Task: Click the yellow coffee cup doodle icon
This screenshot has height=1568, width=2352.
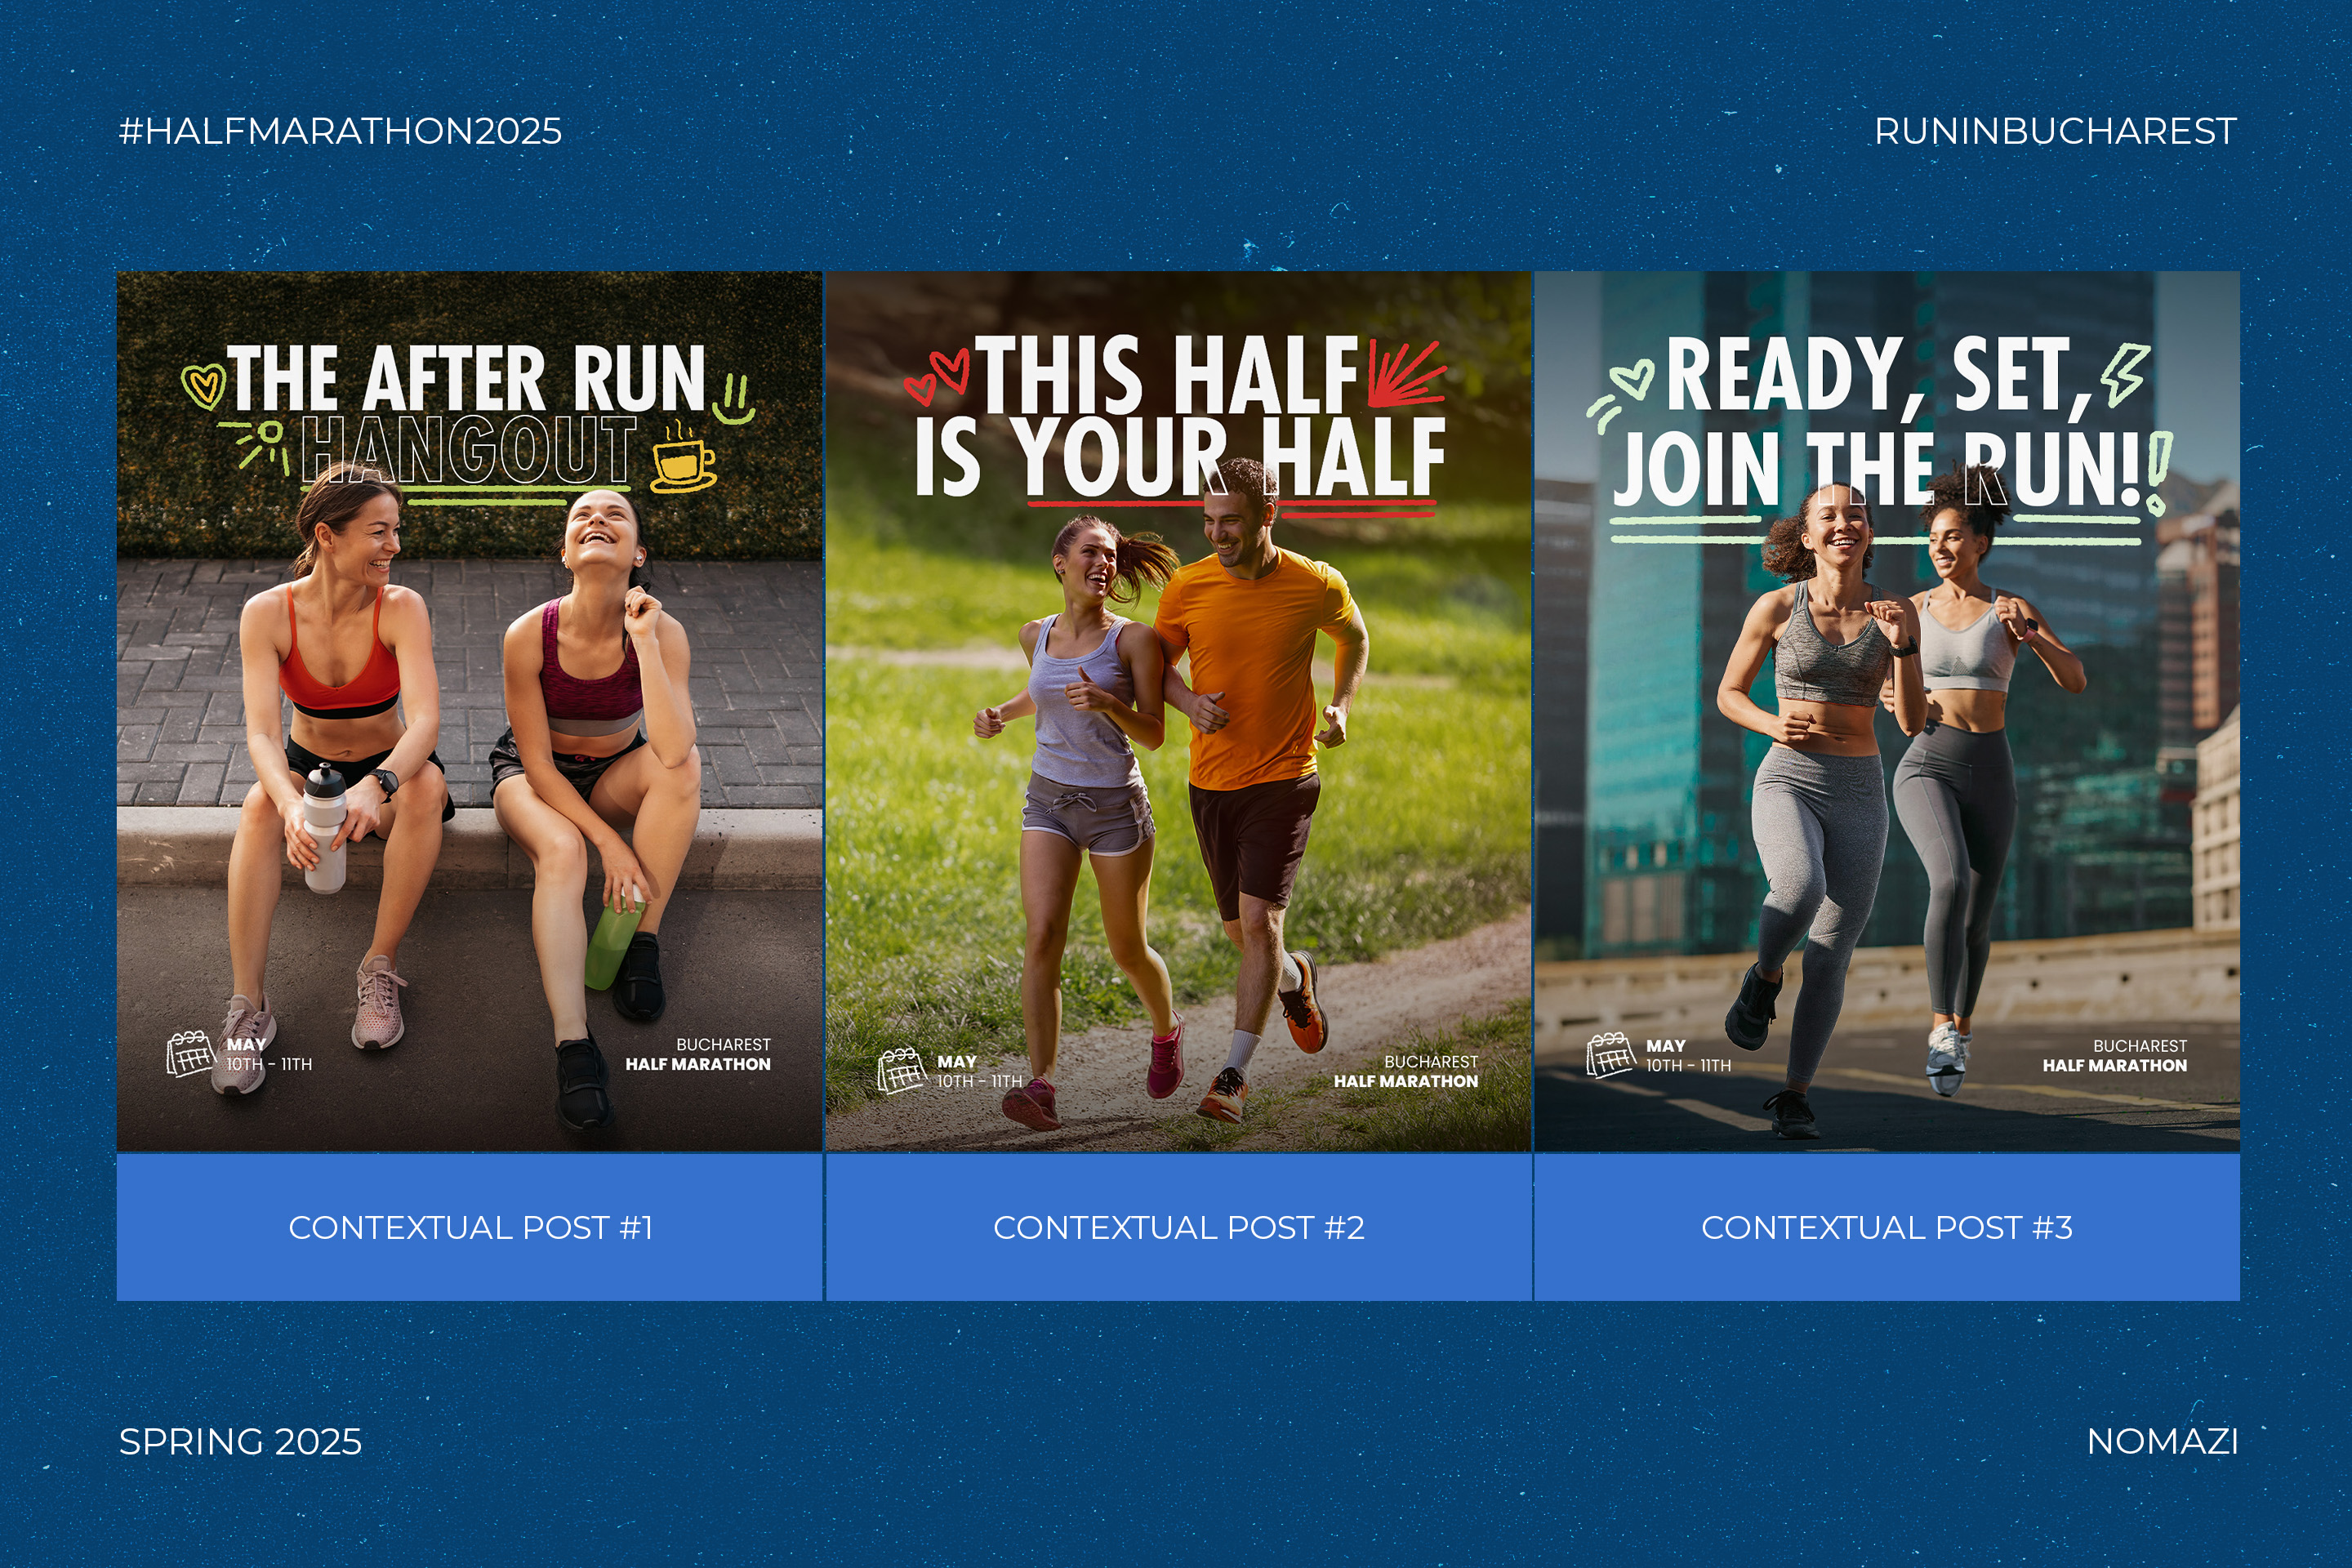Action: point(683,460)
